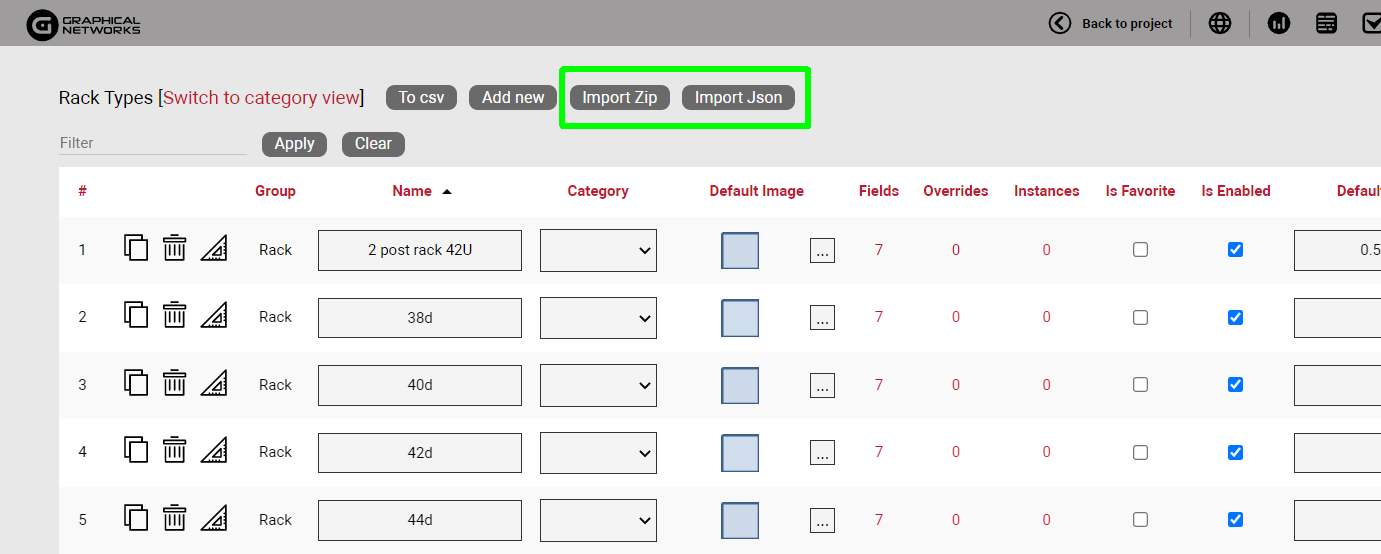Disable Is Enabled checkbox for 38d
Viewport: 1381px width, 554px height.
tap(1235, 318)
